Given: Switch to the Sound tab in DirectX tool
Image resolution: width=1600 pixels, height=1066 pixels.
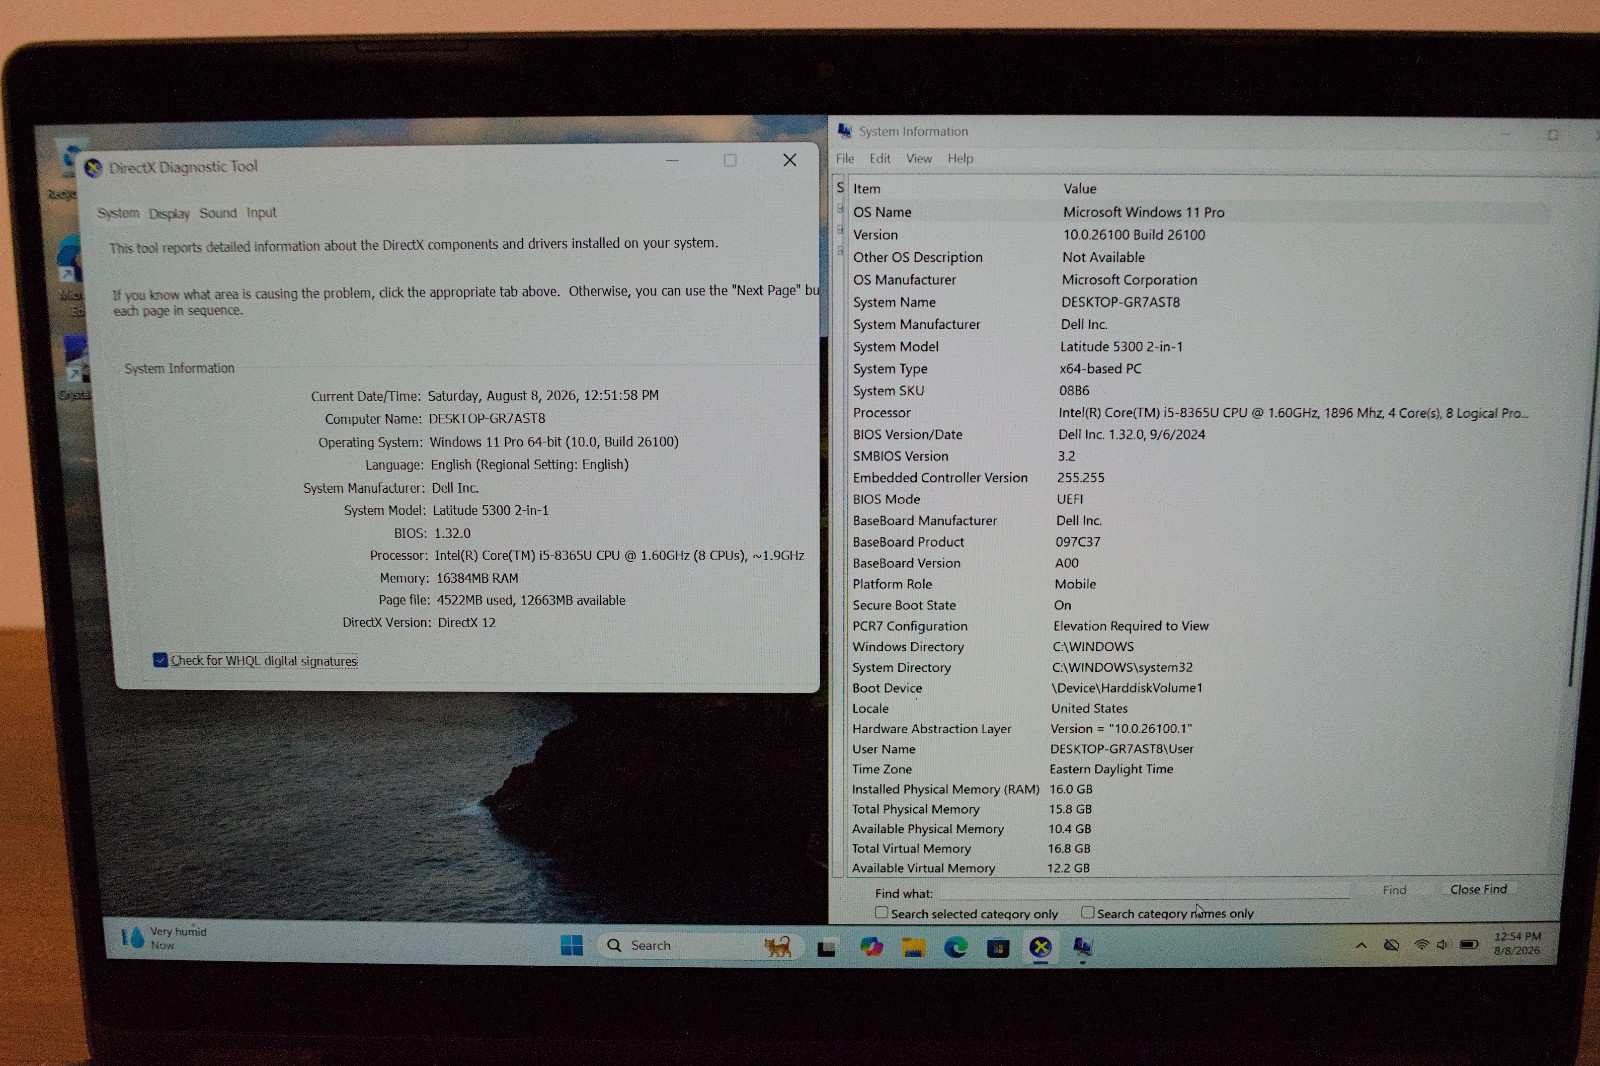Looking at the screenshot, I should [x=218, y=213].
